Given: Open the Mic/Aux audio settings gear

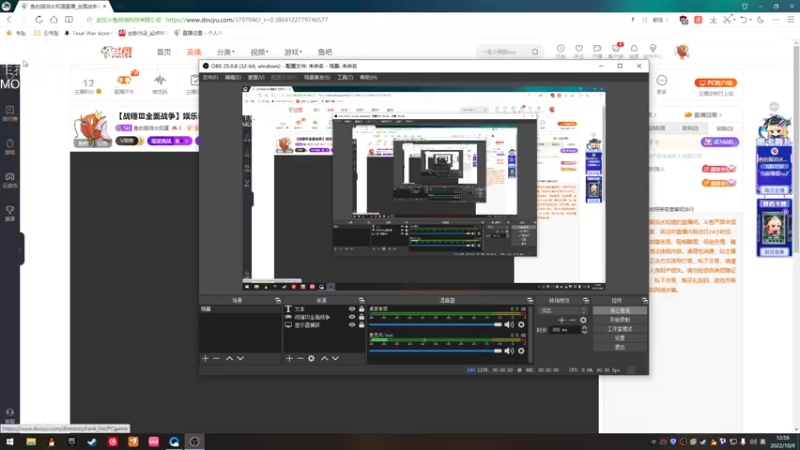Looking at the screenshot, I should [x=521, y=351].
